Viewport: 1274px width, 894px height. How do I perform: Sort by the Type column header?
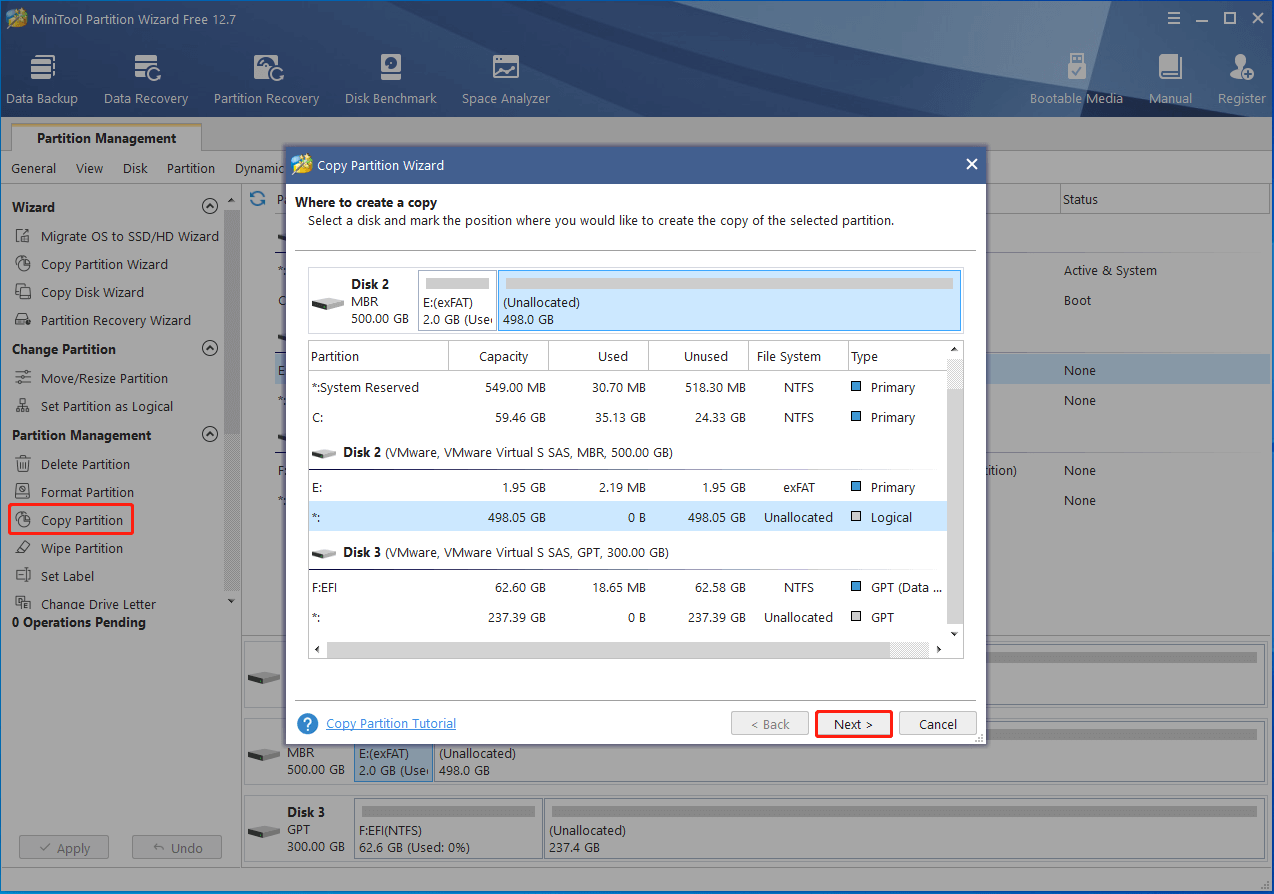(896, 357)
